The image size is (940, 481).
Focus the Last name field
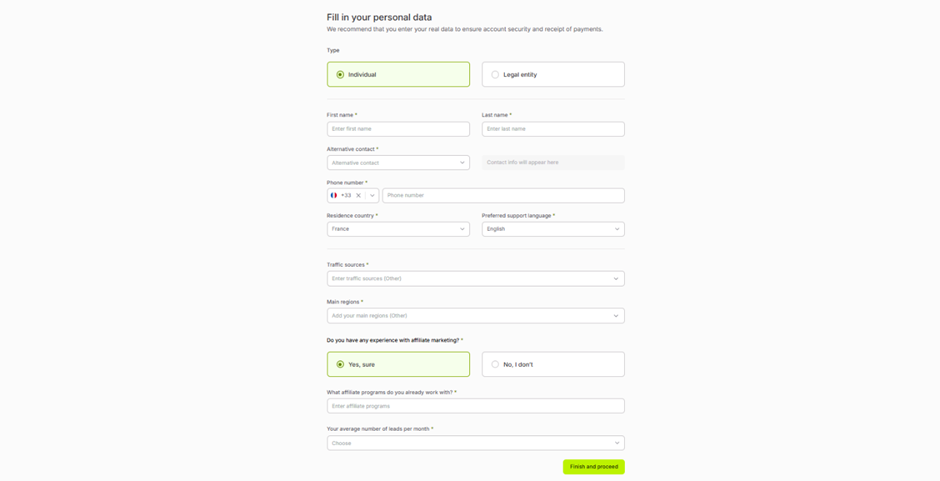[553, 129]
